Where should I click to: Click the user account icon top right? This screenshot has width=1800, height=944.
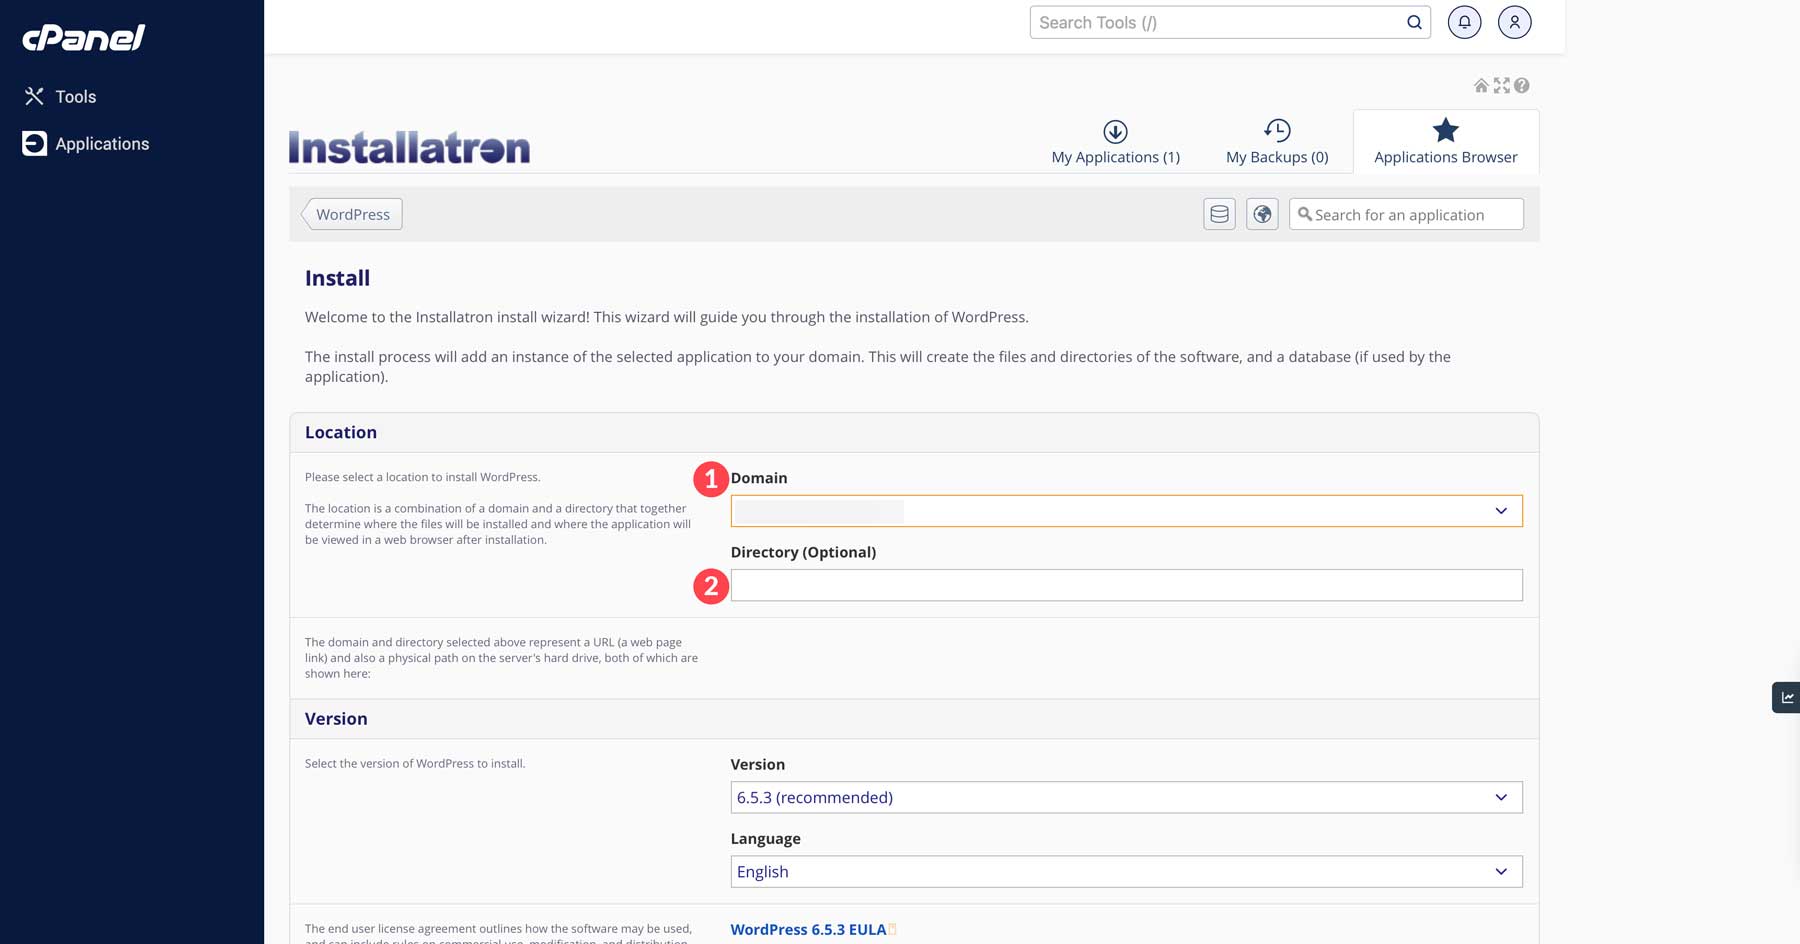pyautogui.click(x=1514, y=21)
